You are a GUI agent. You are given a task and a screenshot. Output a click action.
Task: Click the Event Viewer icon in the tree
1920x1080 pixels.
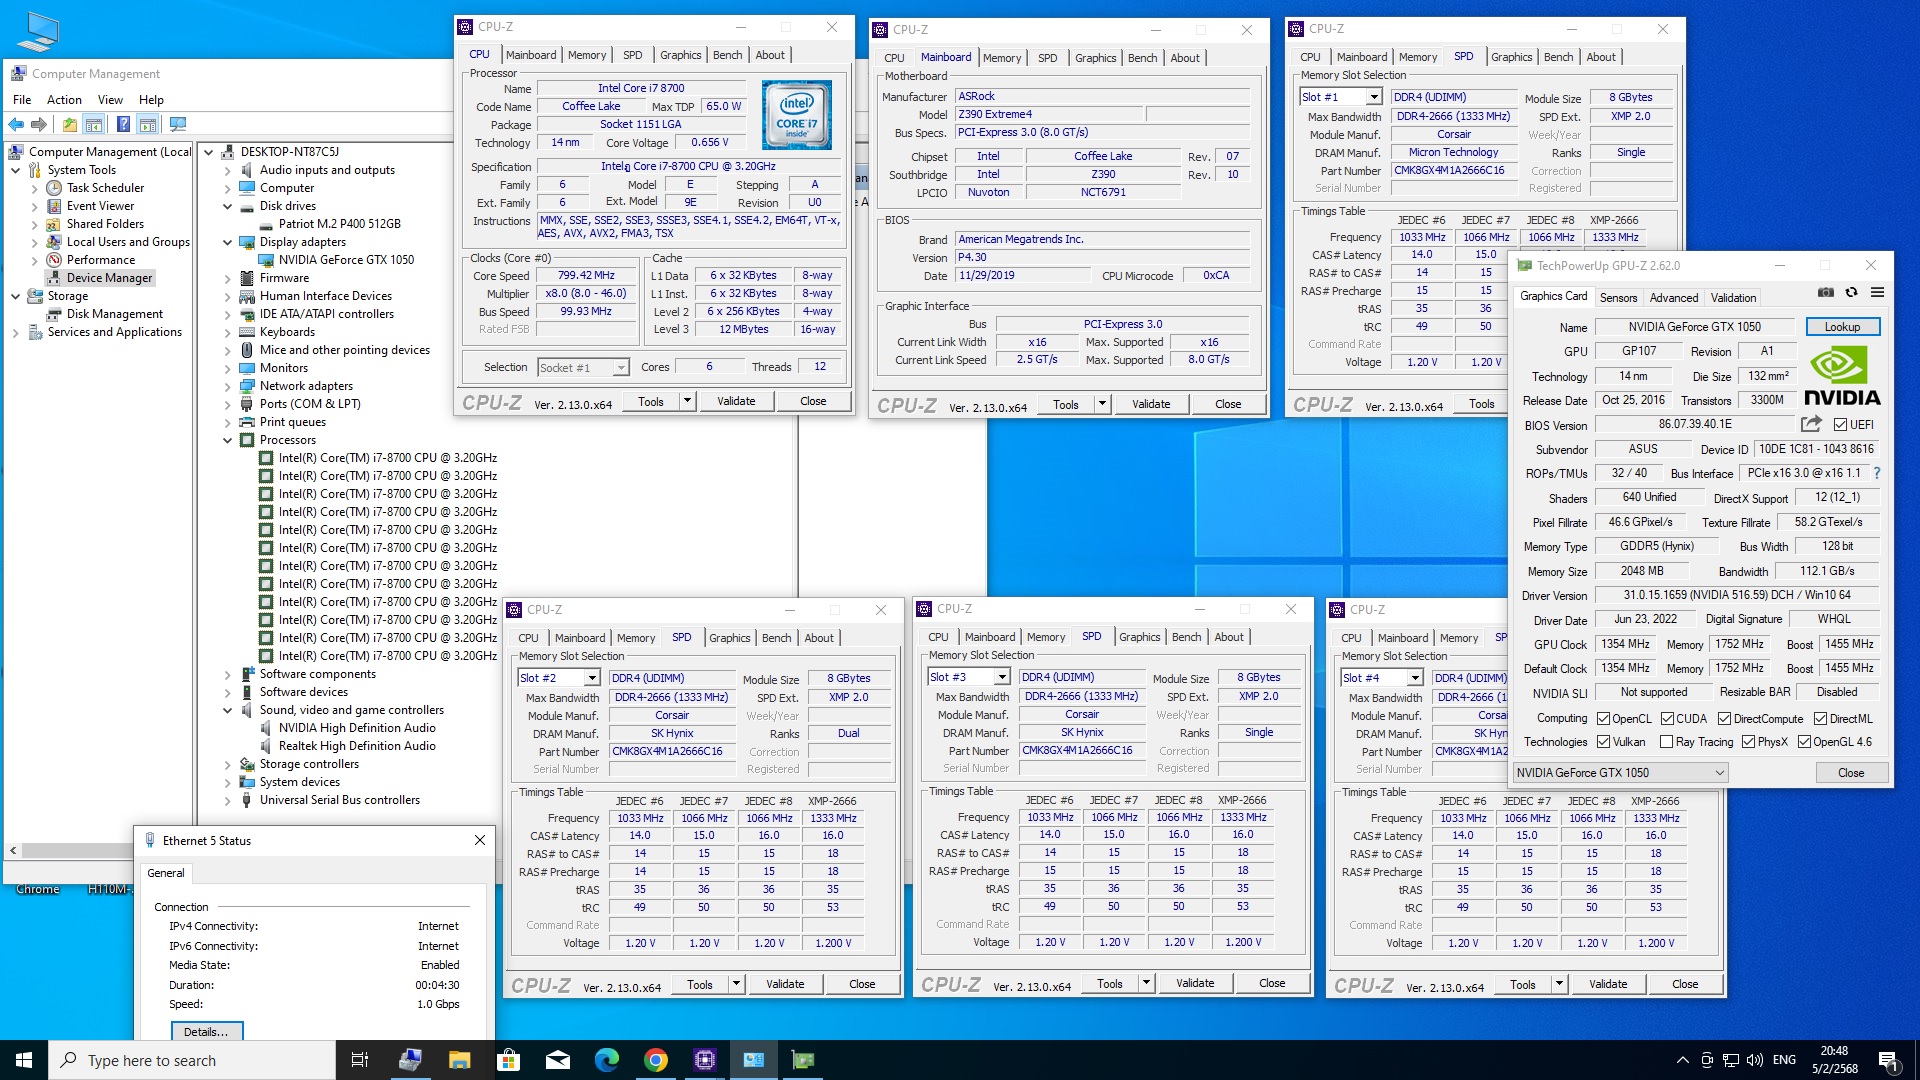tap(54, 206)
